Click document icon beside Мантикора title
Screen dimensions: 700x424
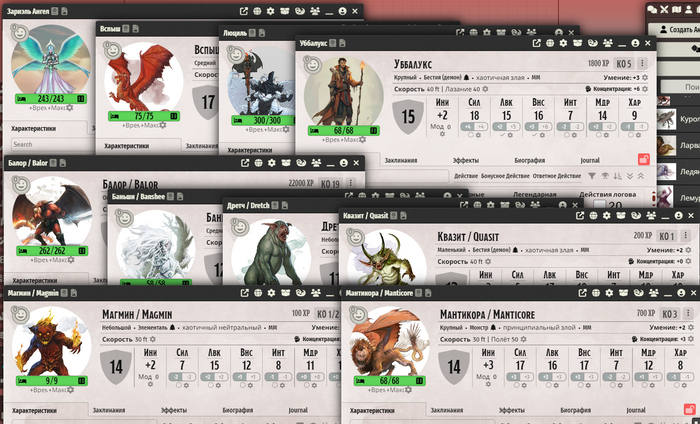tap(428, 293)
